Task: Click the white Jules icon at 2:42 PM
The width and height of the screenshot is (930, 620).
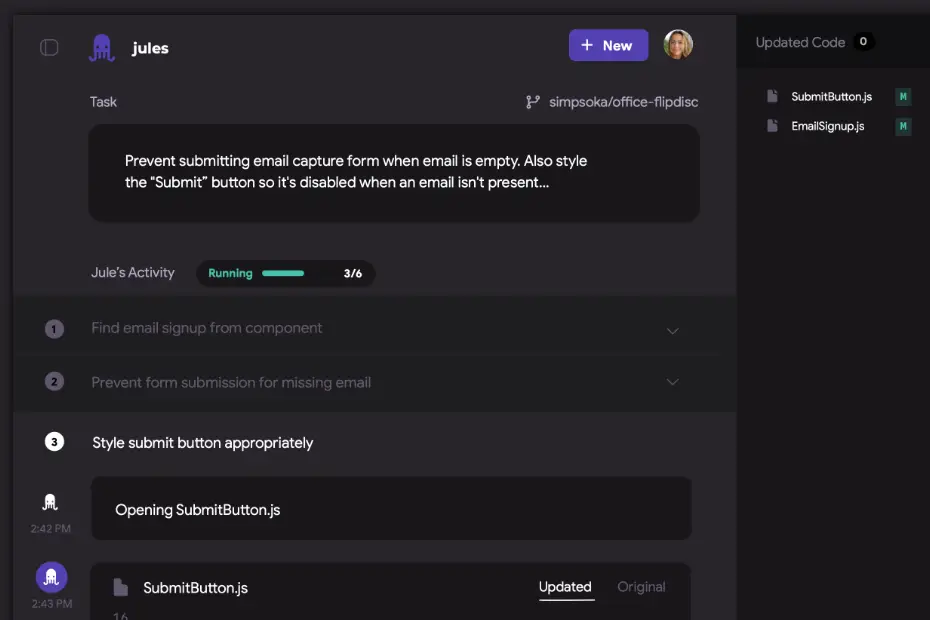Action: point(50,502)
